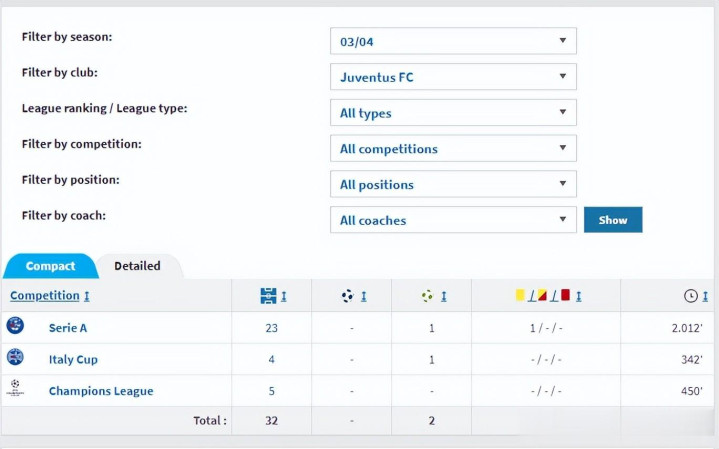Sort table by Competition column header
The image size is (719, 449).
pos(45,296)
